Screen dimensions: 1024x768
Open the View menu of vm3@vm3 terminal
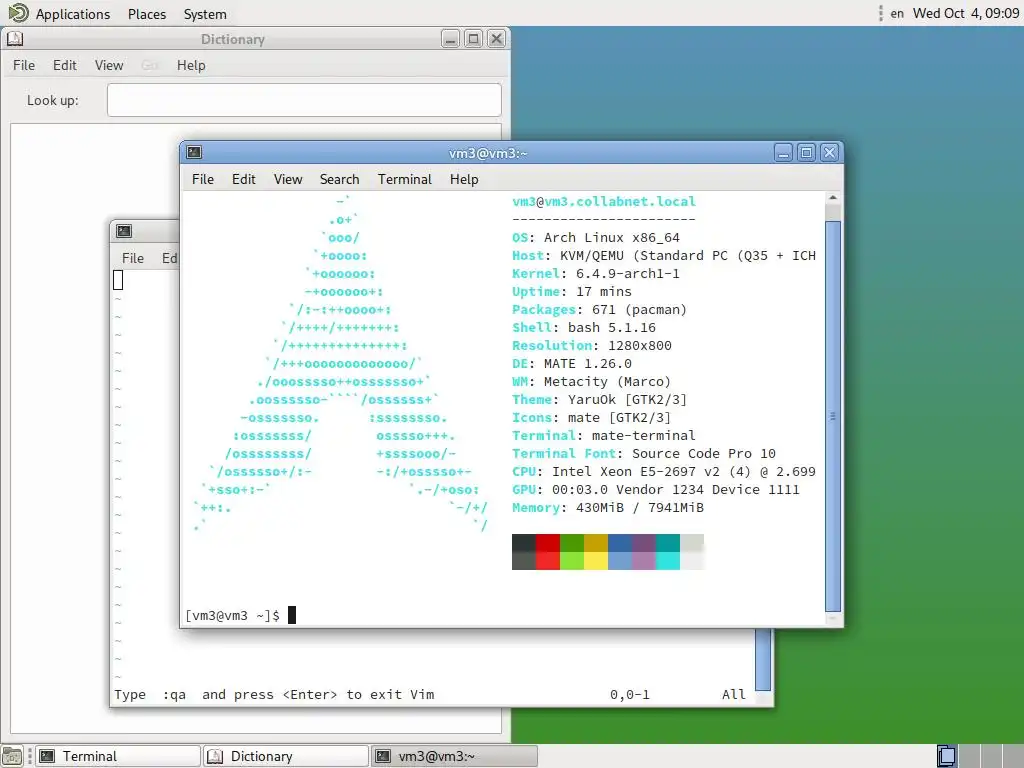[288, 179]
